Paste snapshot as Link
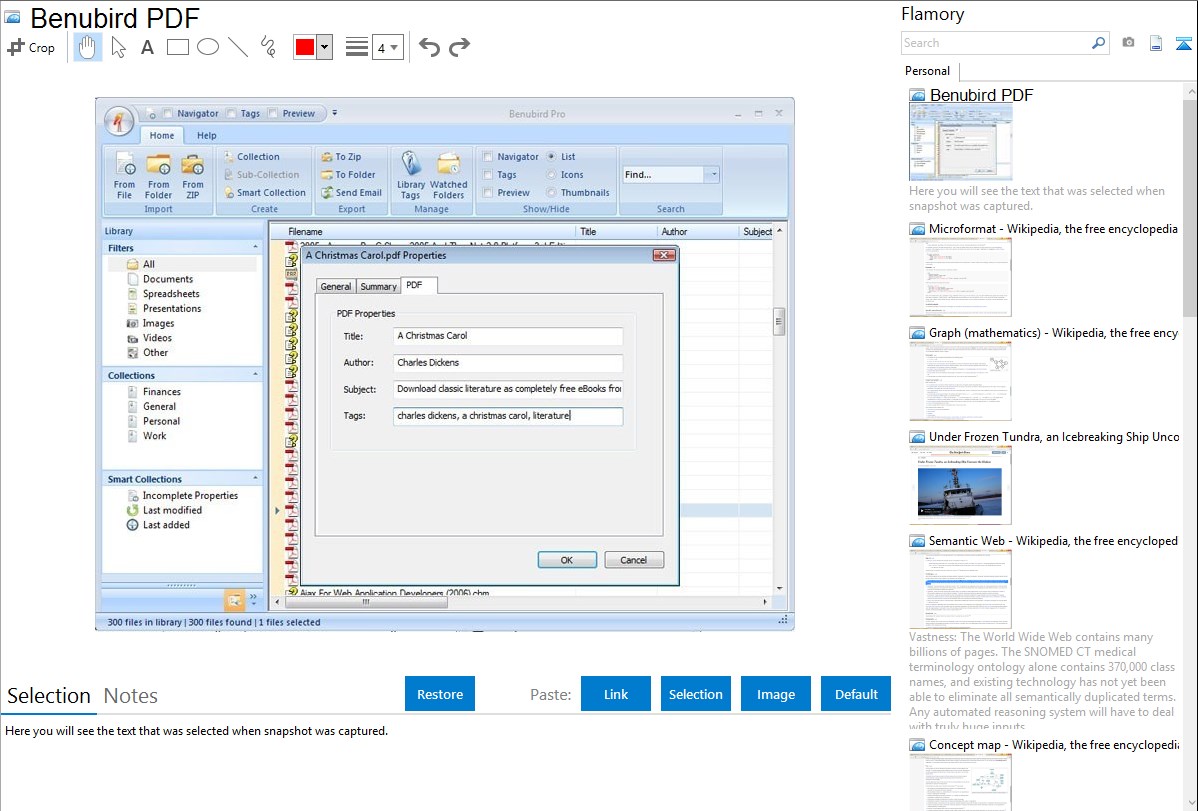 (x=616, y=694)
